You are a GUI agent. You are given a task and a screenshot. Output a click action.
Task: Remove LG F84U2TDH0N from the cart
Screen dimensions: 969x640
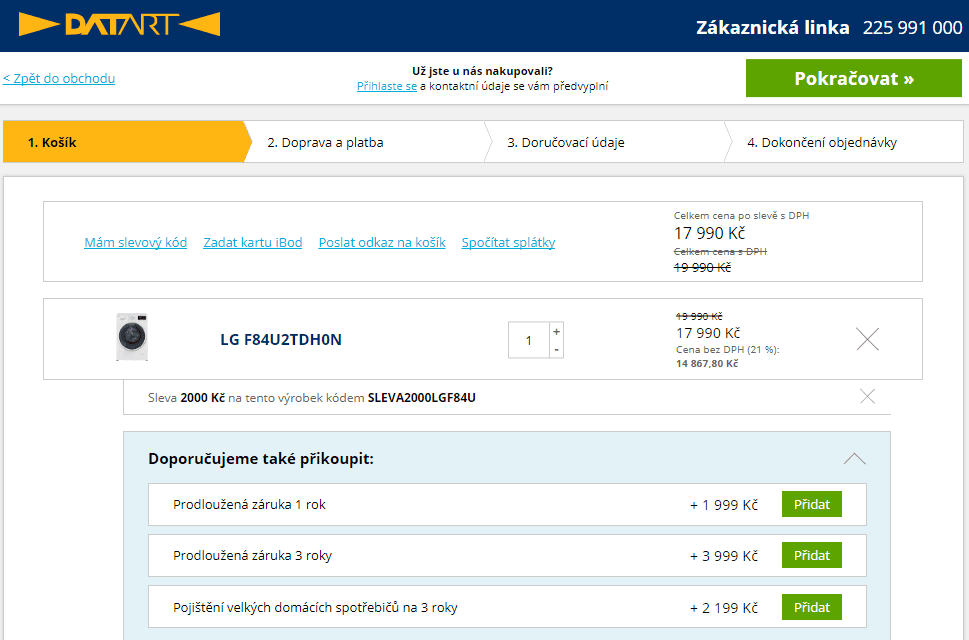[x=868, y=339]
